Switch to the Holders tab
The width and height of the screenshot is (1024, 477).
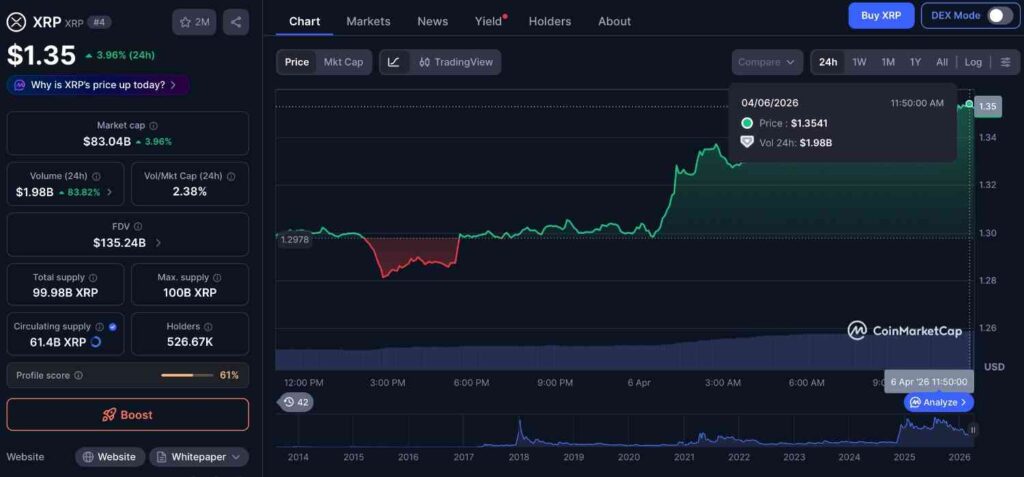point(549,21)
